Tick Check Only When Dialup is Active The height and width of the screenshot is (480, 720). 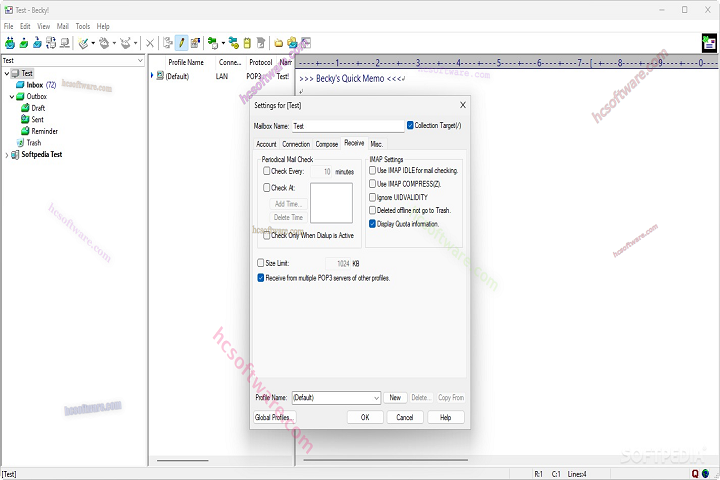(266, 235)
